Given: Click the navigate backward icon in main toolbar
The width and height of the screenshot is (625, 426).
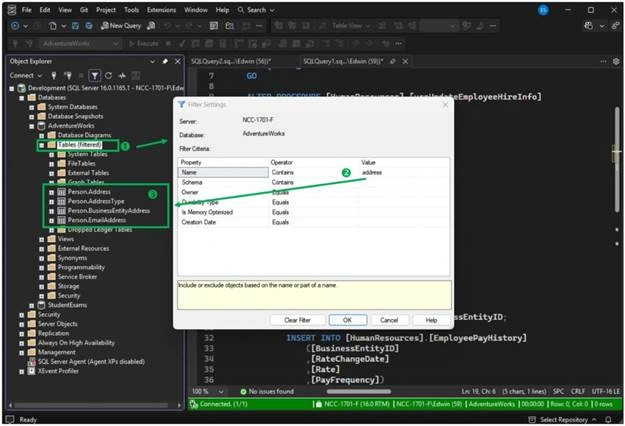Looking at the screenshot, I should point(15,26).
